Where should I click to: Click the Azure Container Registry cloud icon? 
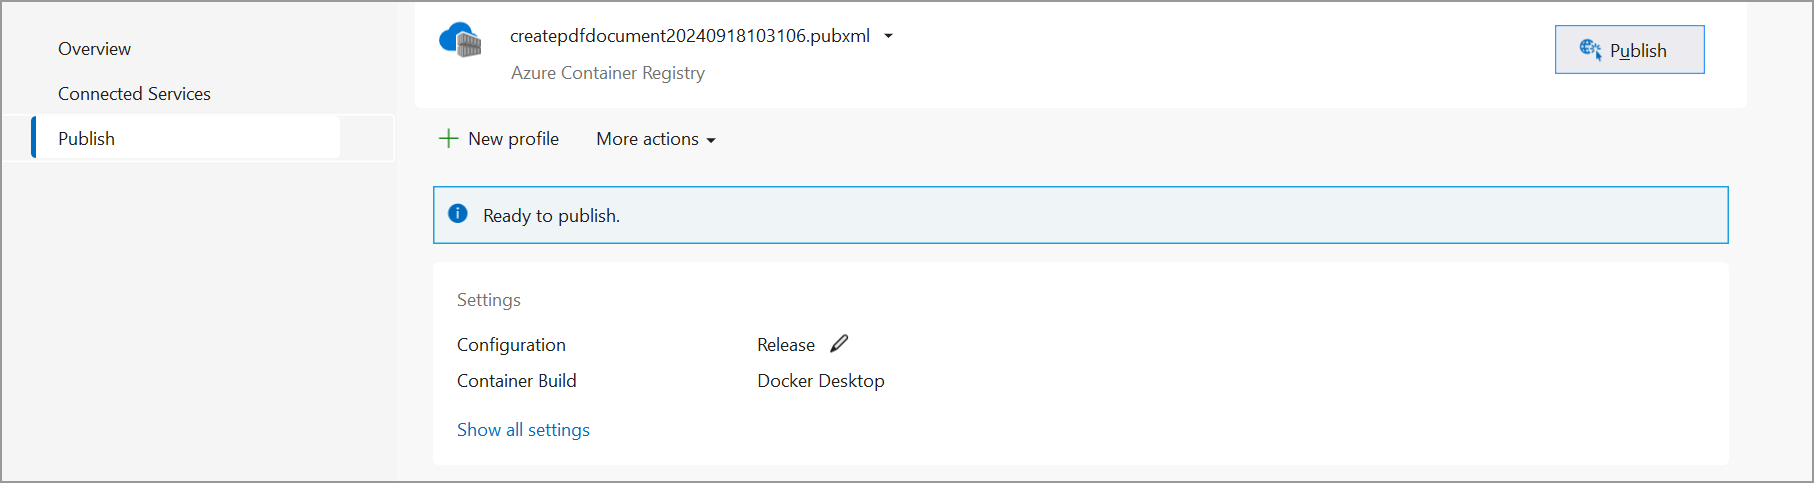[460, 40]
